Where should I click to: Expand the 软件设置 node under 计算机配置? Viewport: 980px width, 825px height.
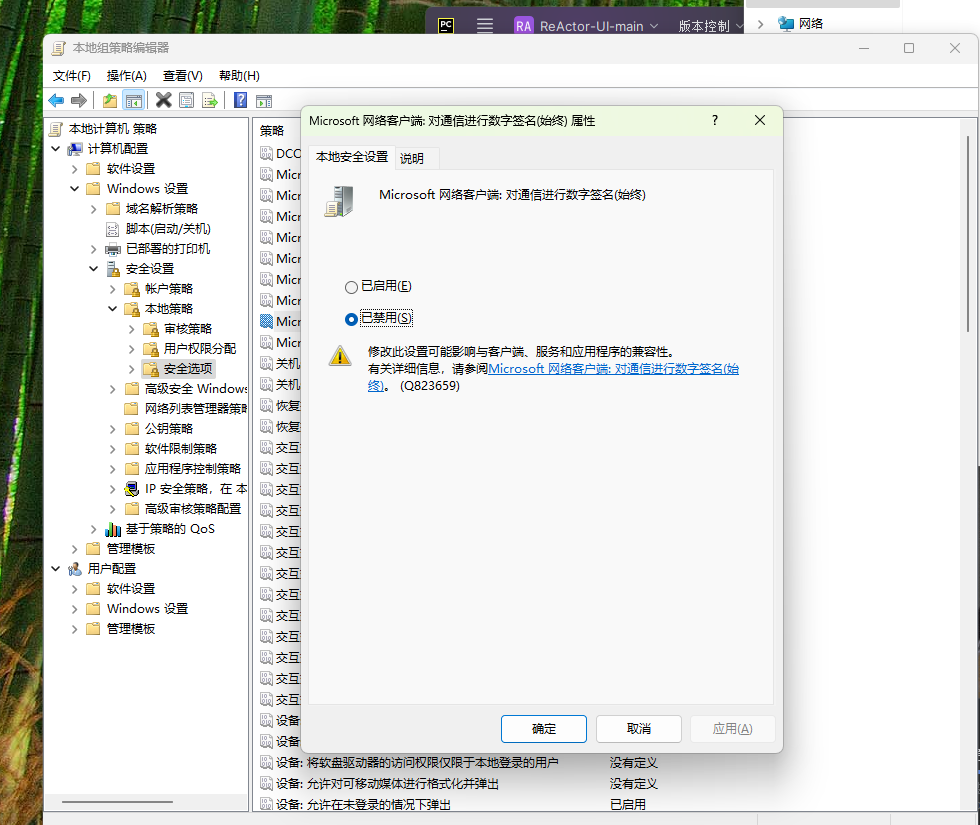pyautogui.click(x=74, y=169)
